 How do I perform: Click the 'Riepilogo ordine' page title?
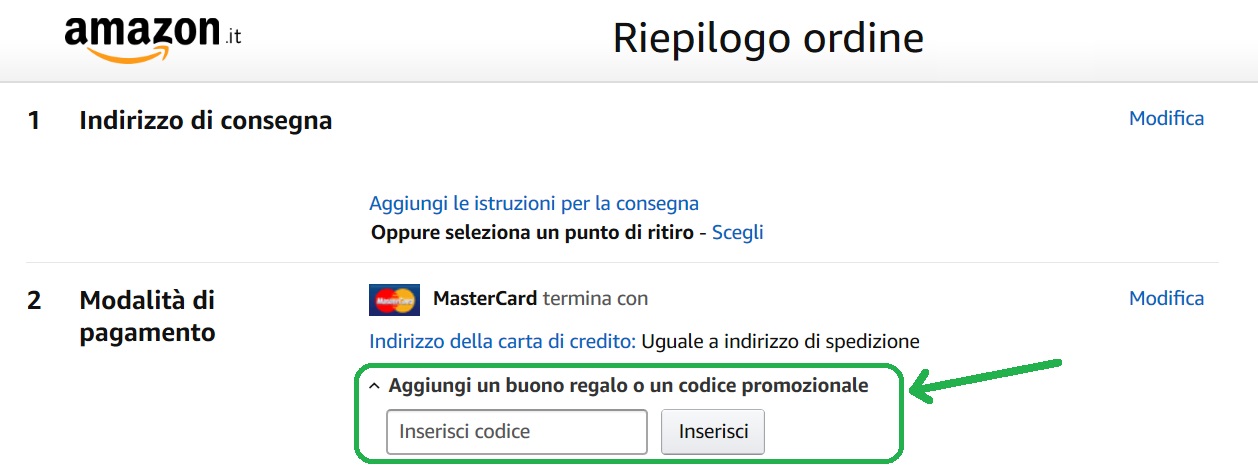point(767,38)
